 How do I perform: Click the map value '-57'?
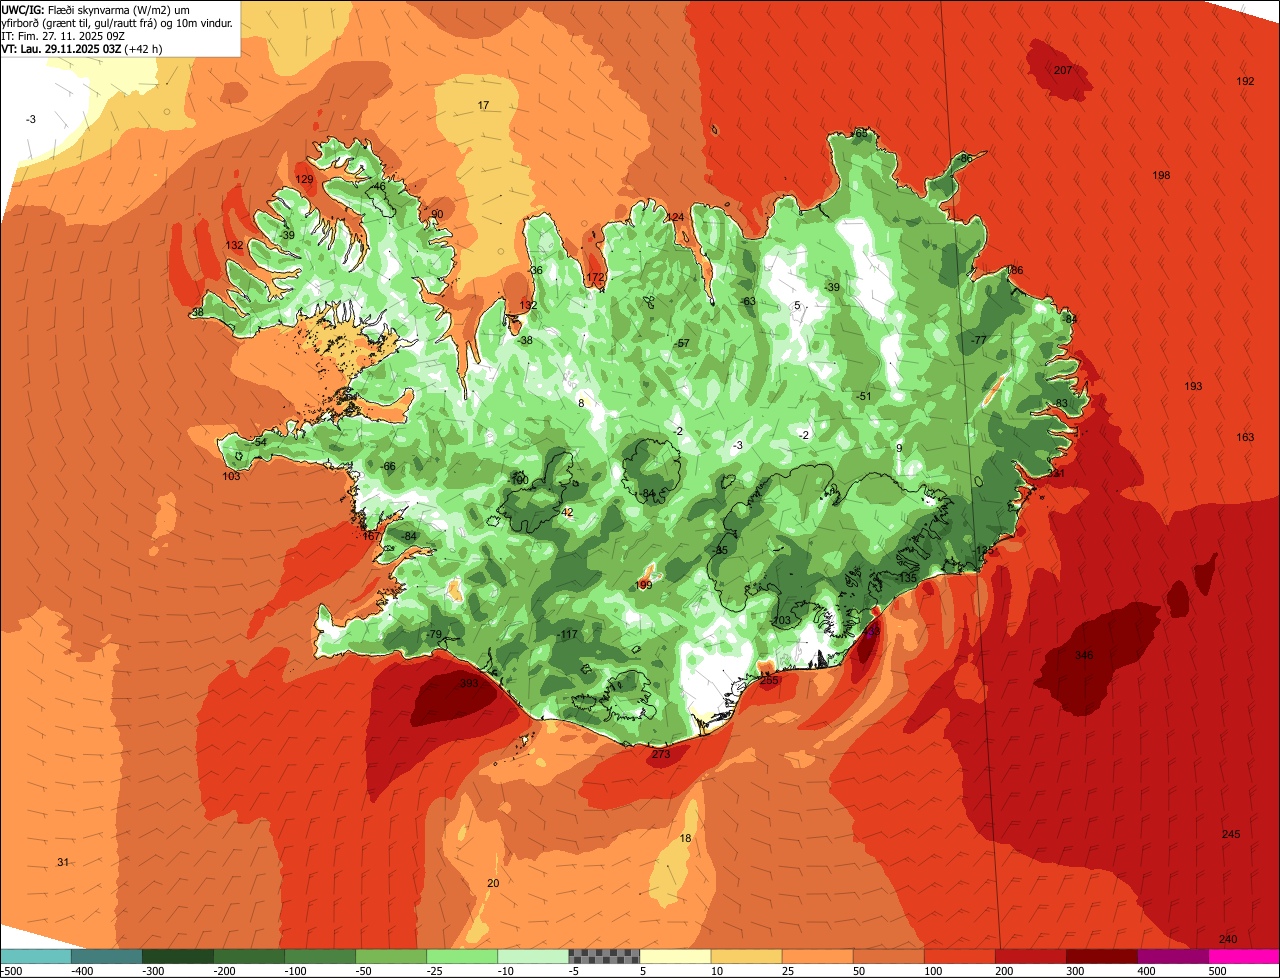coord(681,343)
